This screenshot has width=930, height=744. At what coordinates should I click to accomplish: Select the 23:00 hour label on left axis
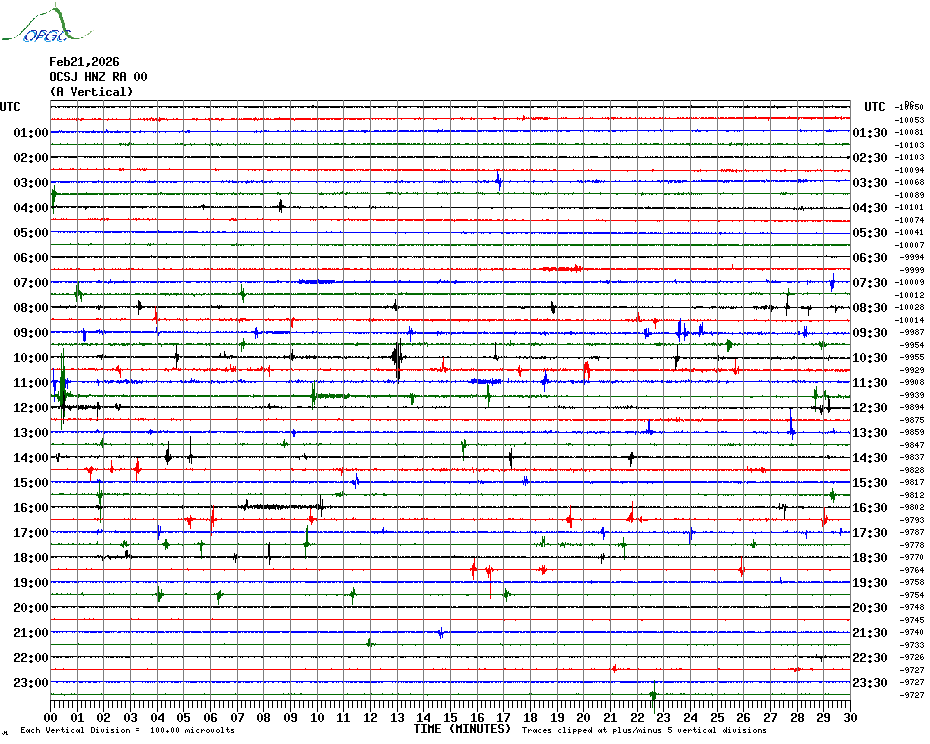point(31,683)
